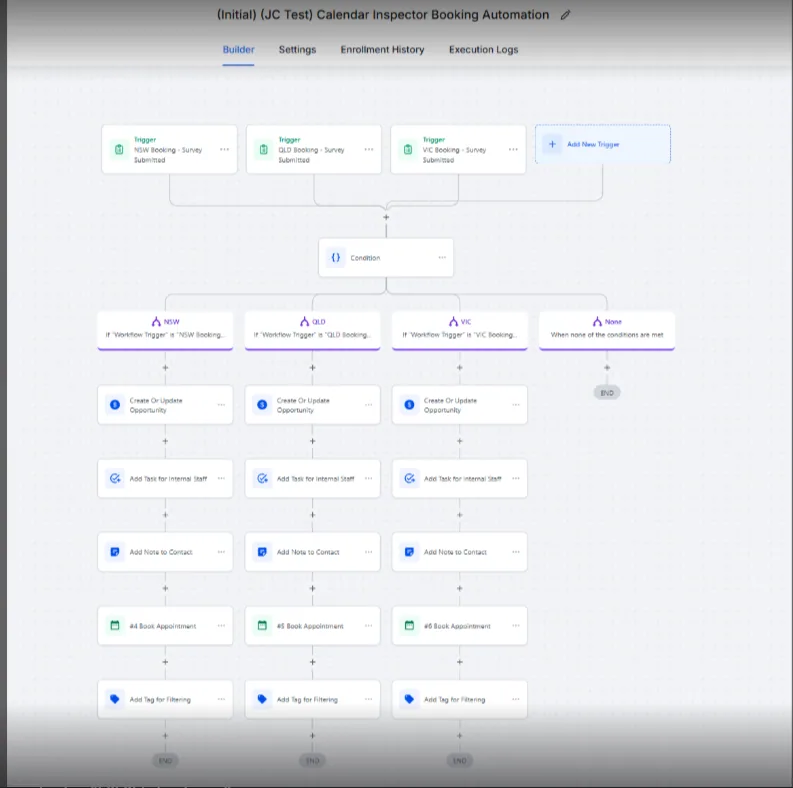Select the None branch card
The width and height of the screenshot is (793, 788).
607,330
